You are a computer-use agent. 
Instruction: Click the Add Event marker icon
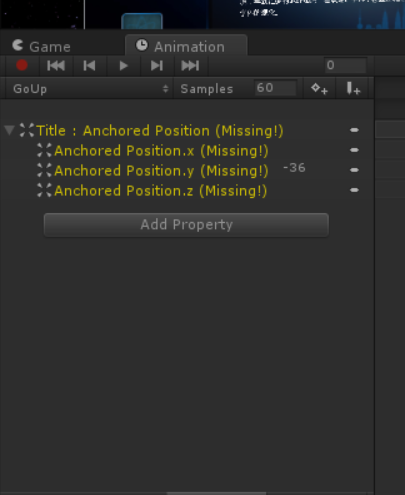click(353, 89)
